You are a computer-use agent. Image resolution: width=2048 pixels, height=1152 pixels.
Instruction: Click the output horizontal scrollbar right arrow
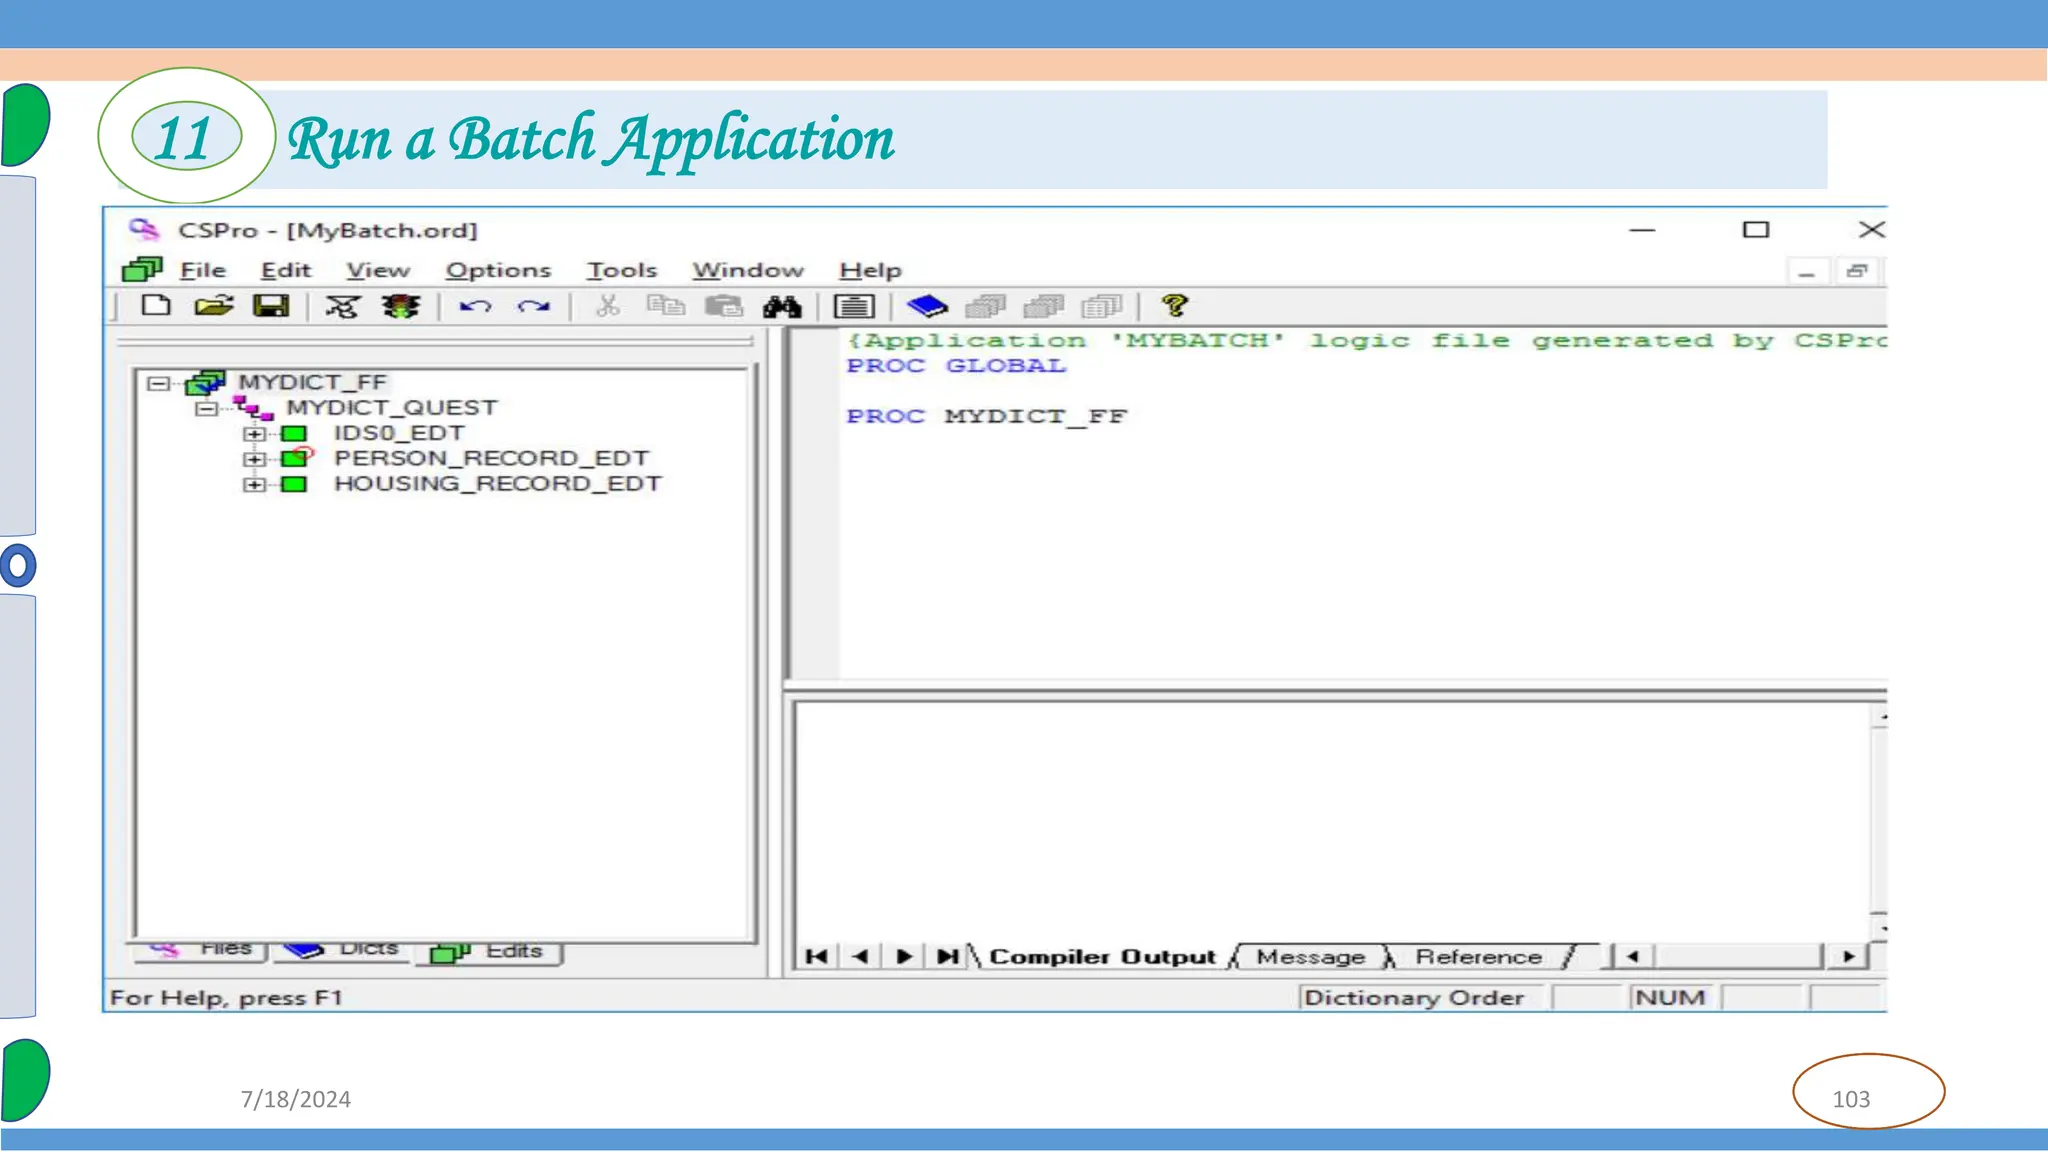pyautogui.click(x=1849, y=957)
